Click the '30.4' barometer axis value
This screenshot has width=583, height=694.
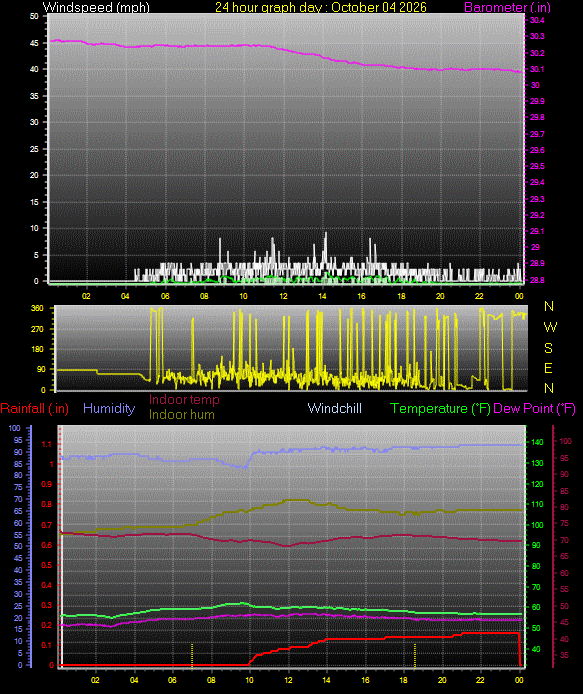(537, 20)
